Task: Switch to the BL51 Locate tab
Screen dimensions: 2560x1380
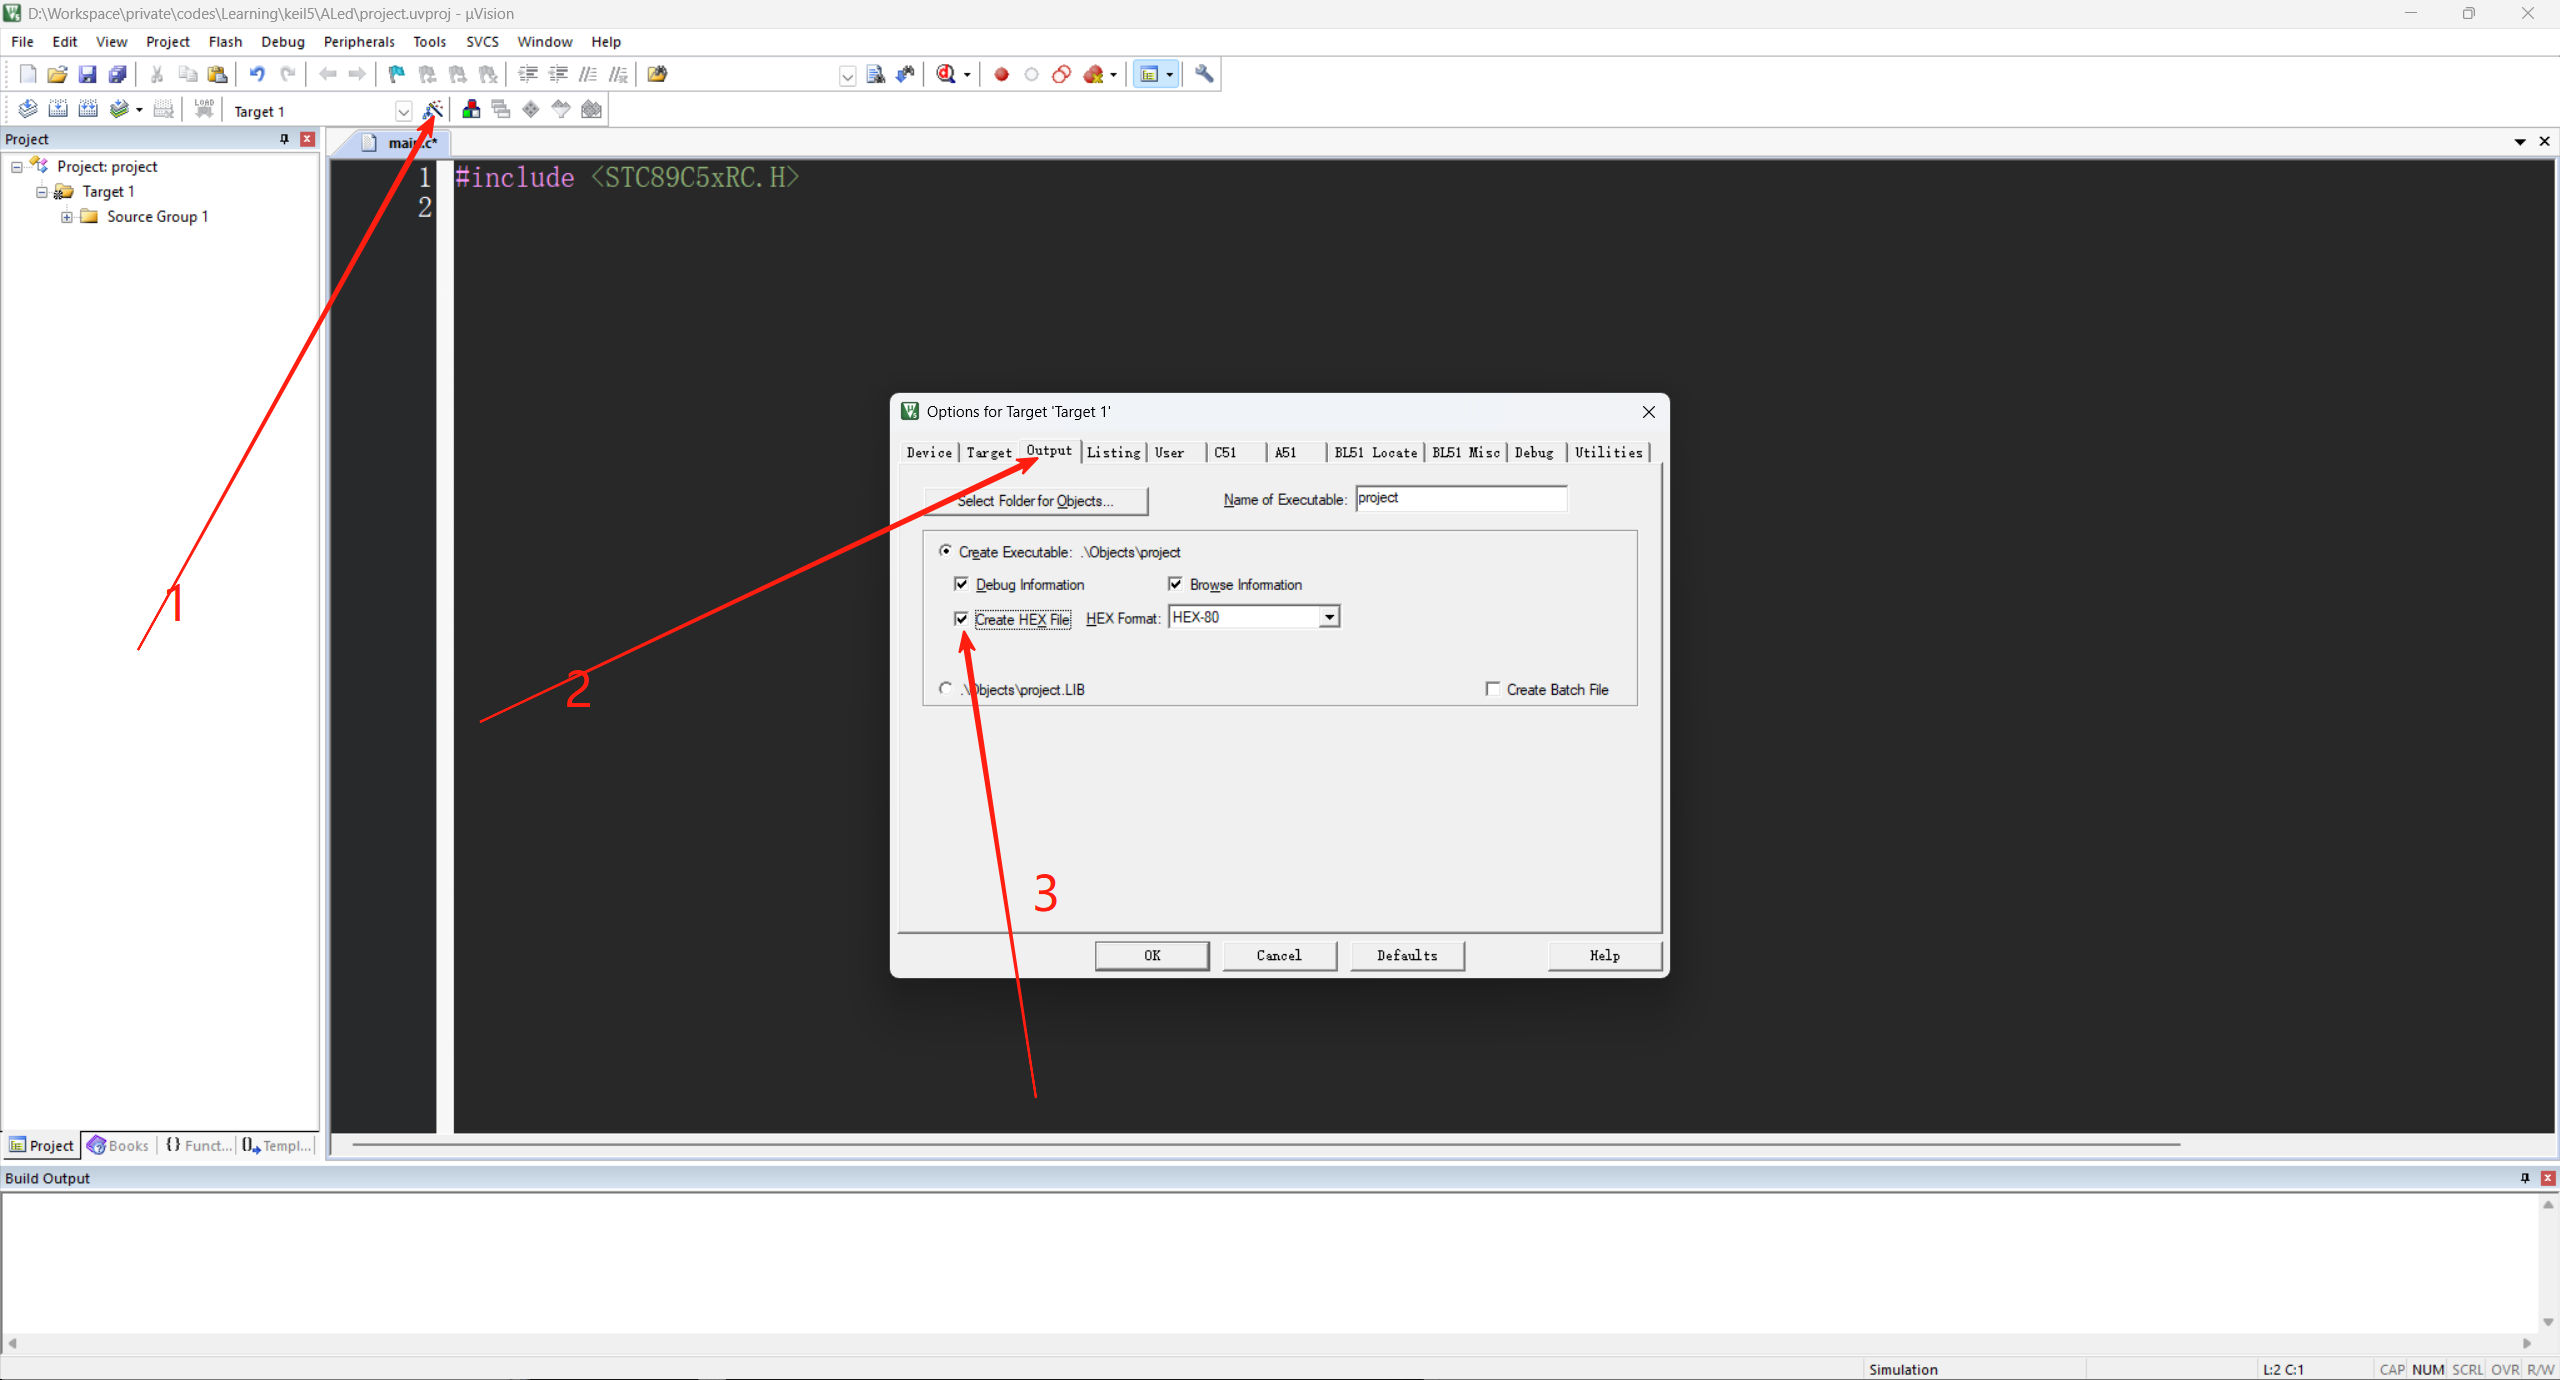Action: pyautogui.click(x=1376, y=453)
